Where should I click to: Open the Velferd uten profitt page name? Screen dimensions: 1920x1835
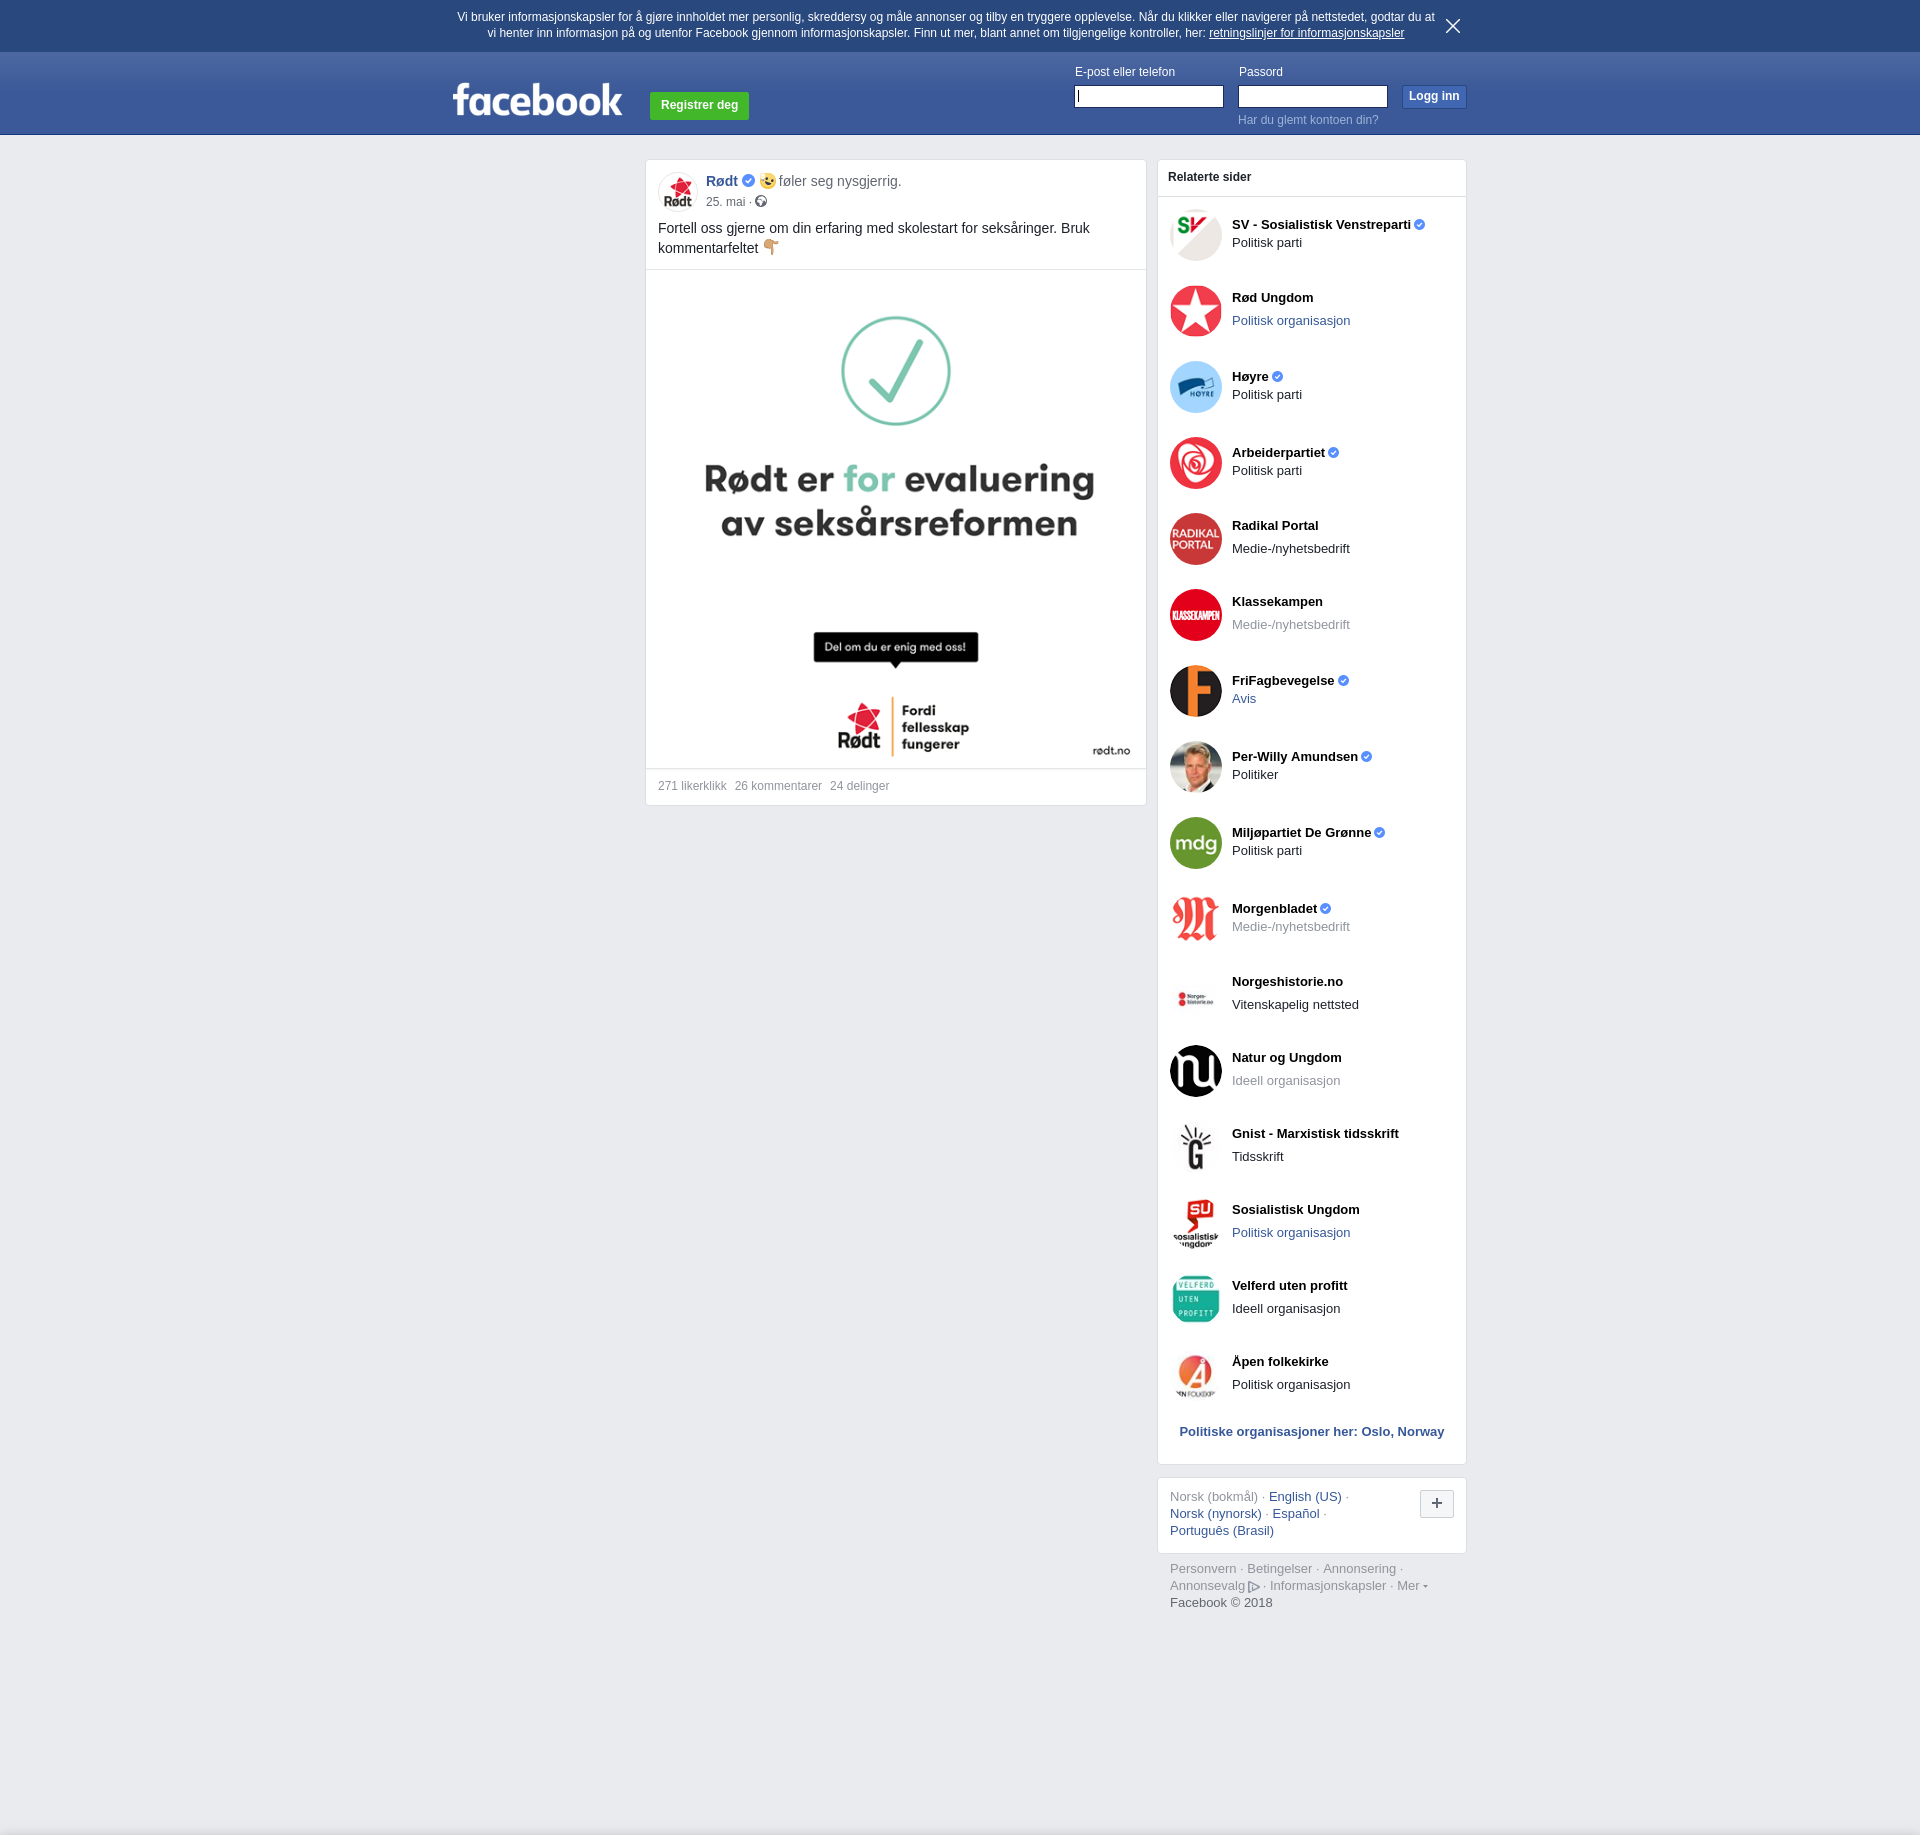[x=1290, y=1286]
